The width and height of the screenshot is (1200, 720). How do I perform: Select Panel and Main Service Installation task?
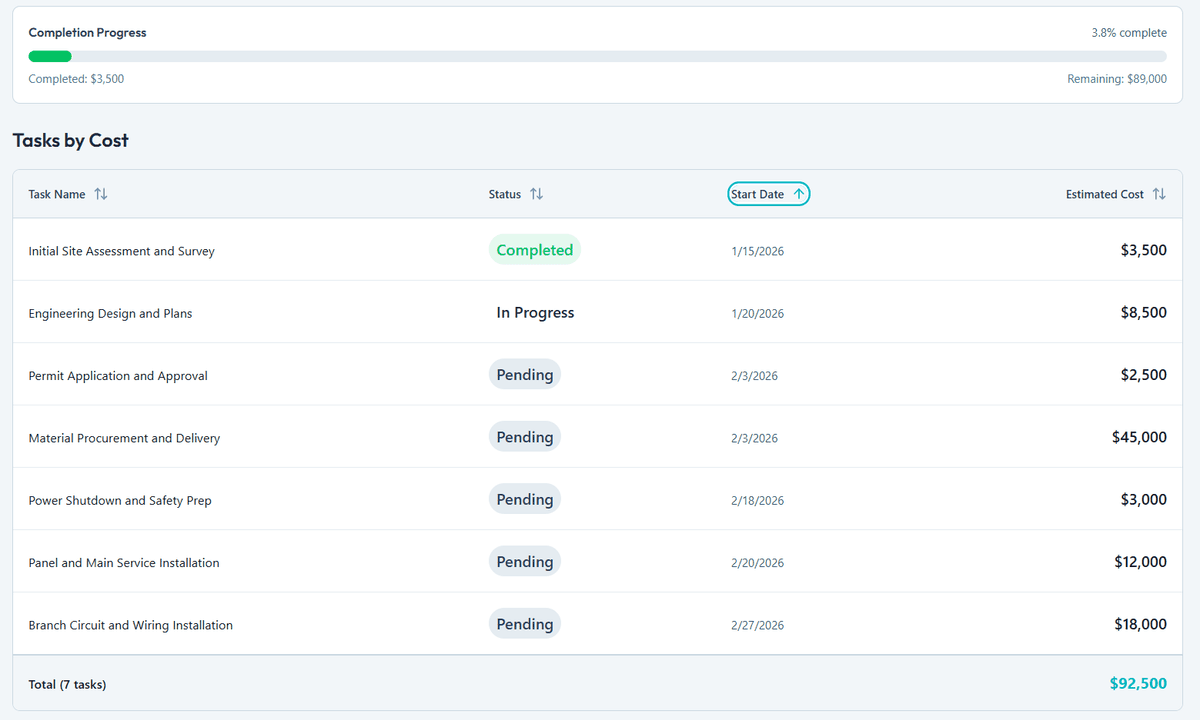pyautogui.click(x=124, y=563)
